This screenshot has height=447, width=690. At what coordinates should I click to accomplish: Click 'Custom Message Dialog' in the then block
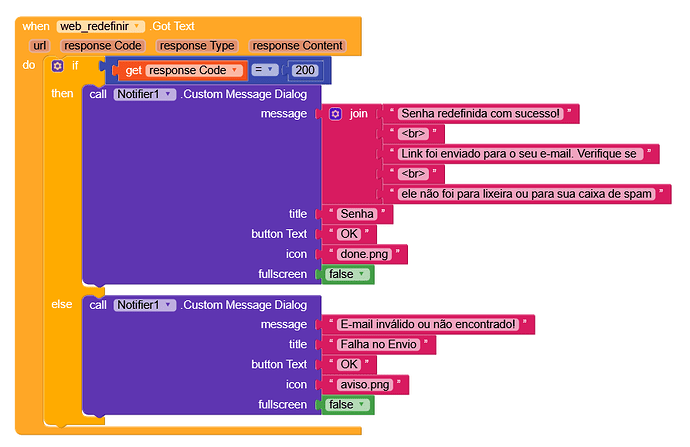pyautogui.click(x=244, y=94)
